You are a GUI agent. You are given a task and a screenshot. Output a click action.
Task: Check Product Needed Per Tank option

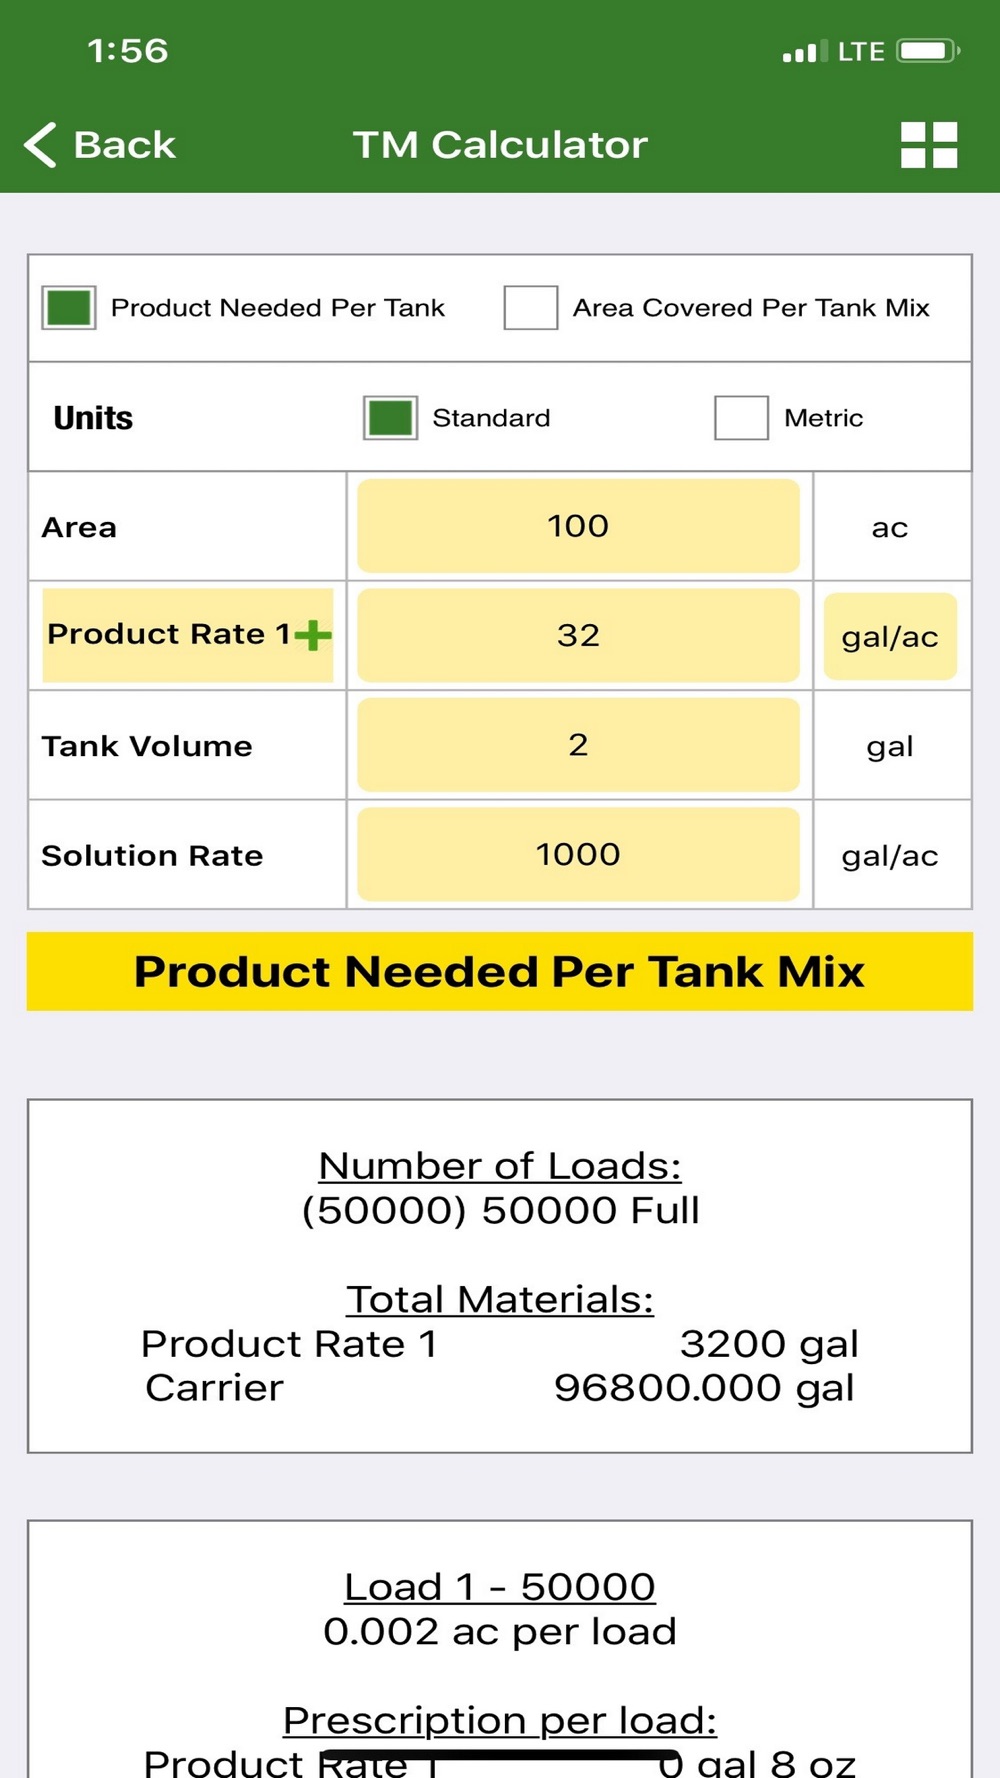(x=69, y=307)
